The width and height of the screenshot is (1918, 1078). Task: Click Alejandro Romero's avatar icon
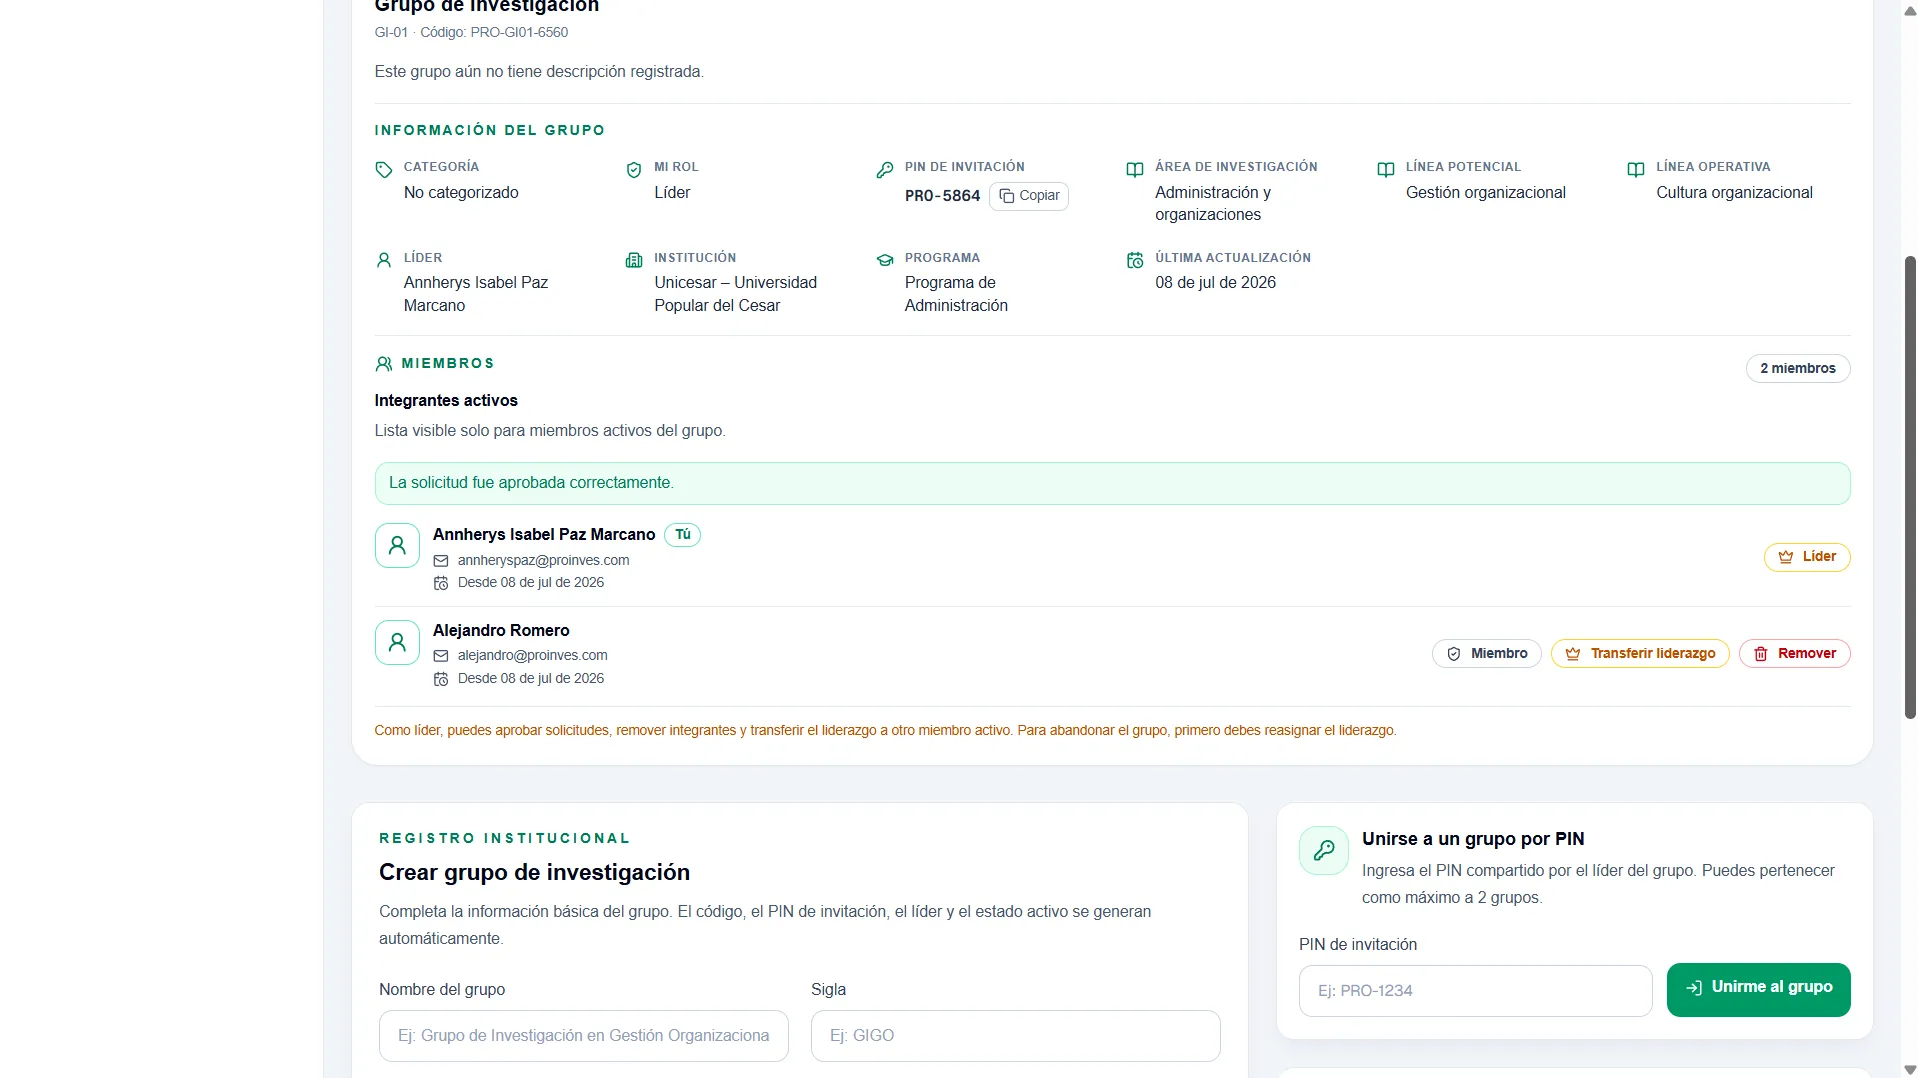tap(397, 642)
